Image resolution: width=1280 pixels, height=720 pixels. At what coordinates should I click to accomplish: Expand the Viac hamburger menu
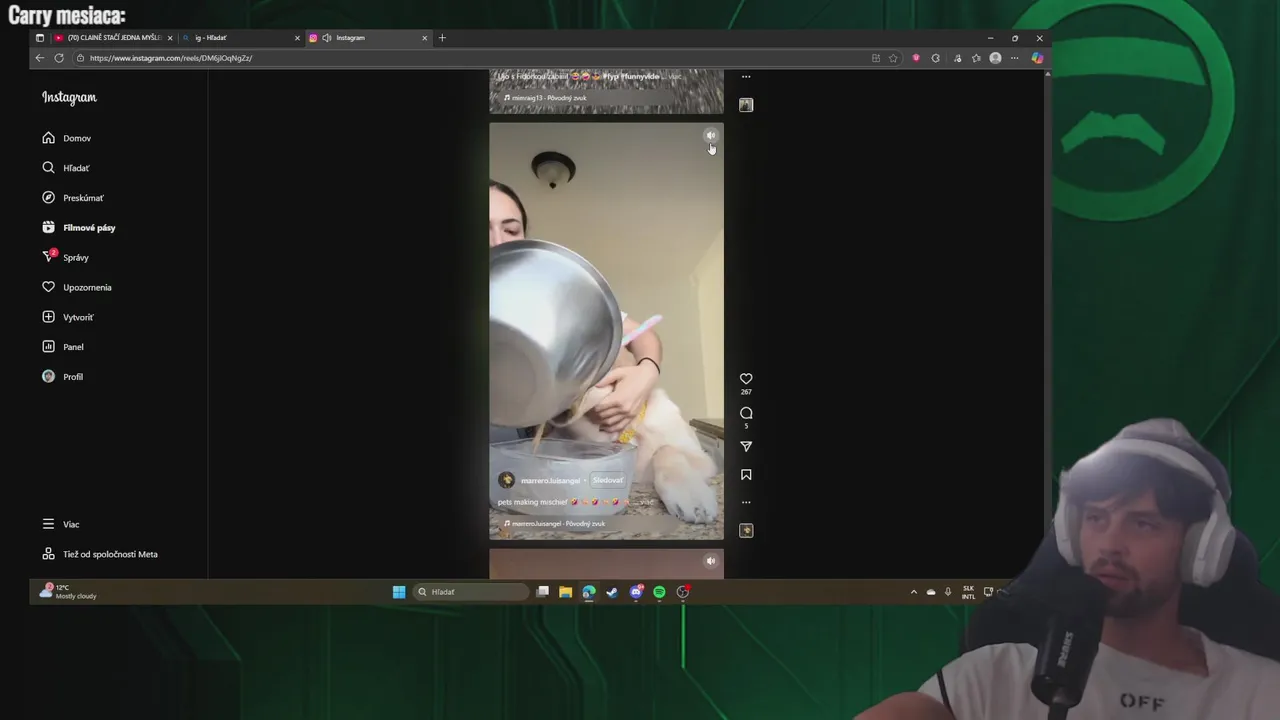pos(61,524)
